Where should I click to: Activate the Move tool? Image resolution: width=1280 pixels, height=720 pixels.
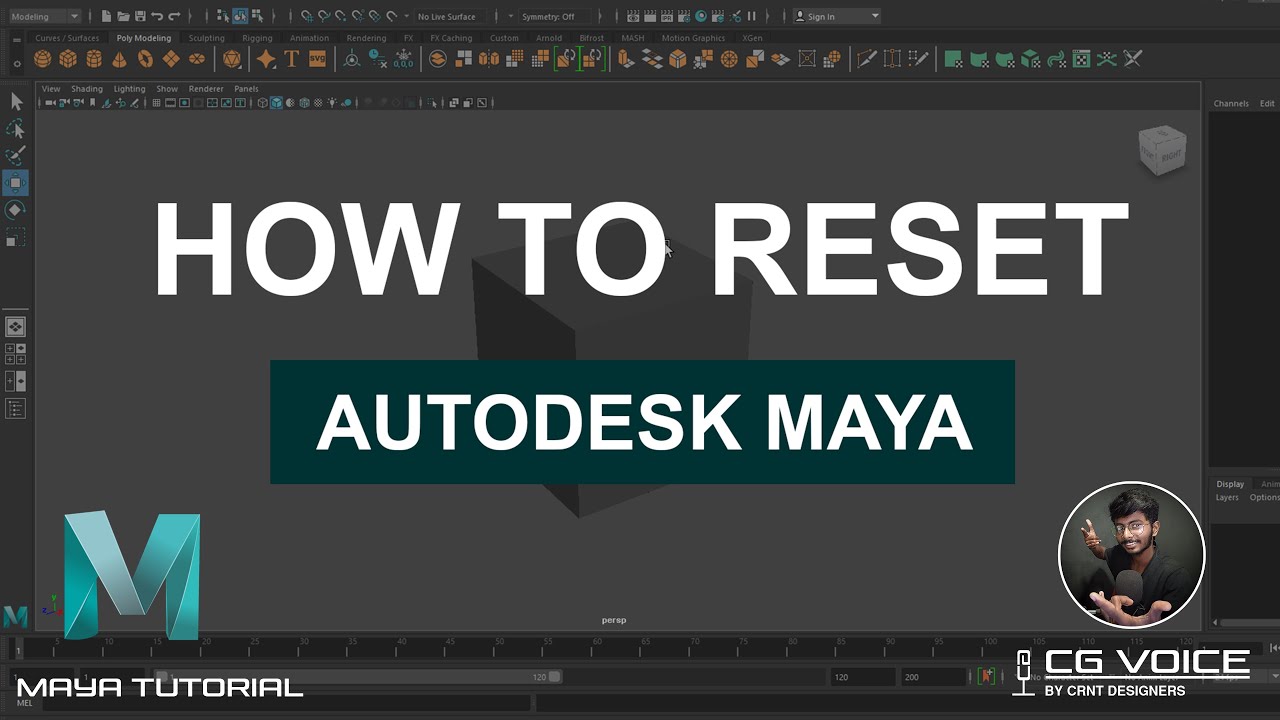(16, 183)
